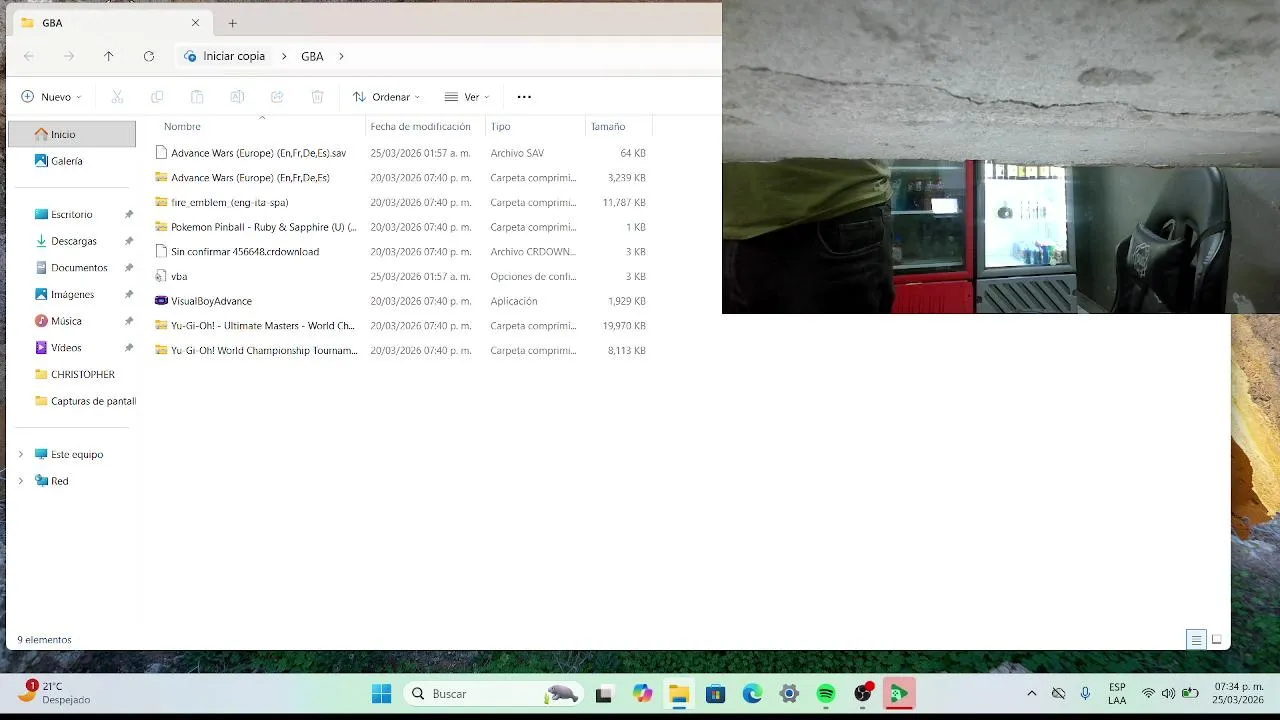Select the Advance Wars (Europe) (En,Fr,De,Es) compressed folder
The width and height of the screenshot is (1280, 720).
click(250, 178)
